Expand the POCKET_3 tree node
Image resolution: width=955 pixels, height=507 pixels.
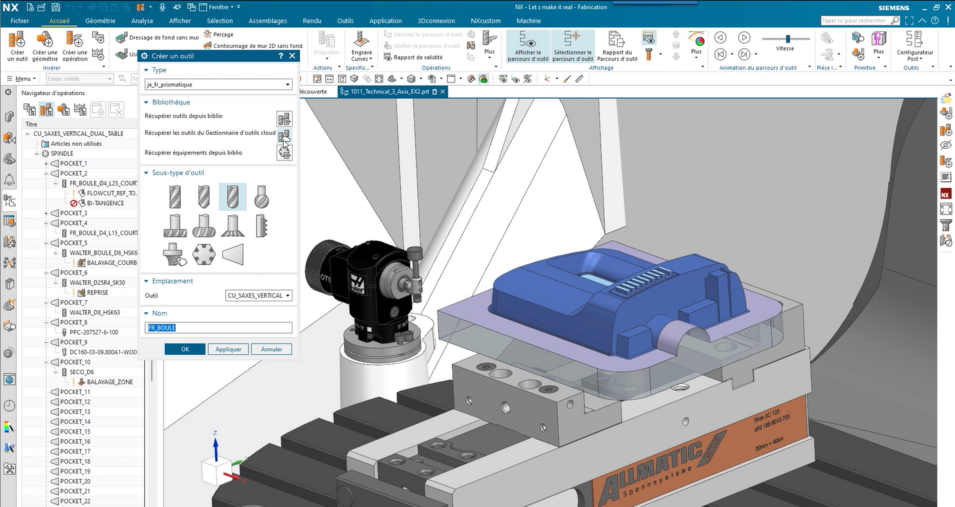pos(46,213)
